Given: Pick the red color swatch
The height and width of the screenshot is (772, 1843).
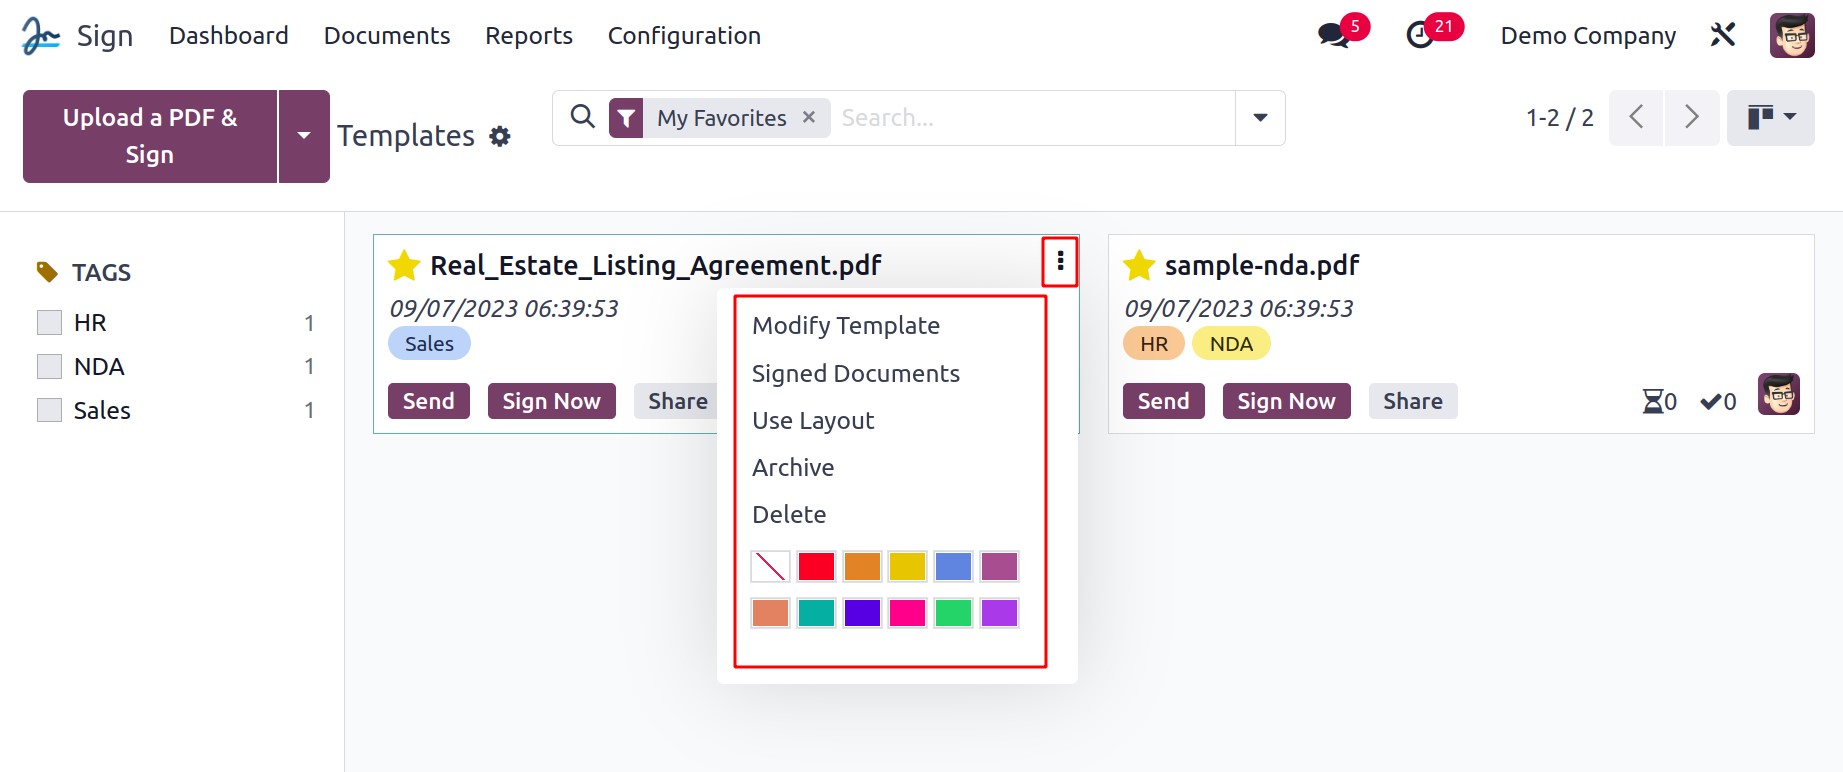Looking at the screenshot, I should coord(816,567).
